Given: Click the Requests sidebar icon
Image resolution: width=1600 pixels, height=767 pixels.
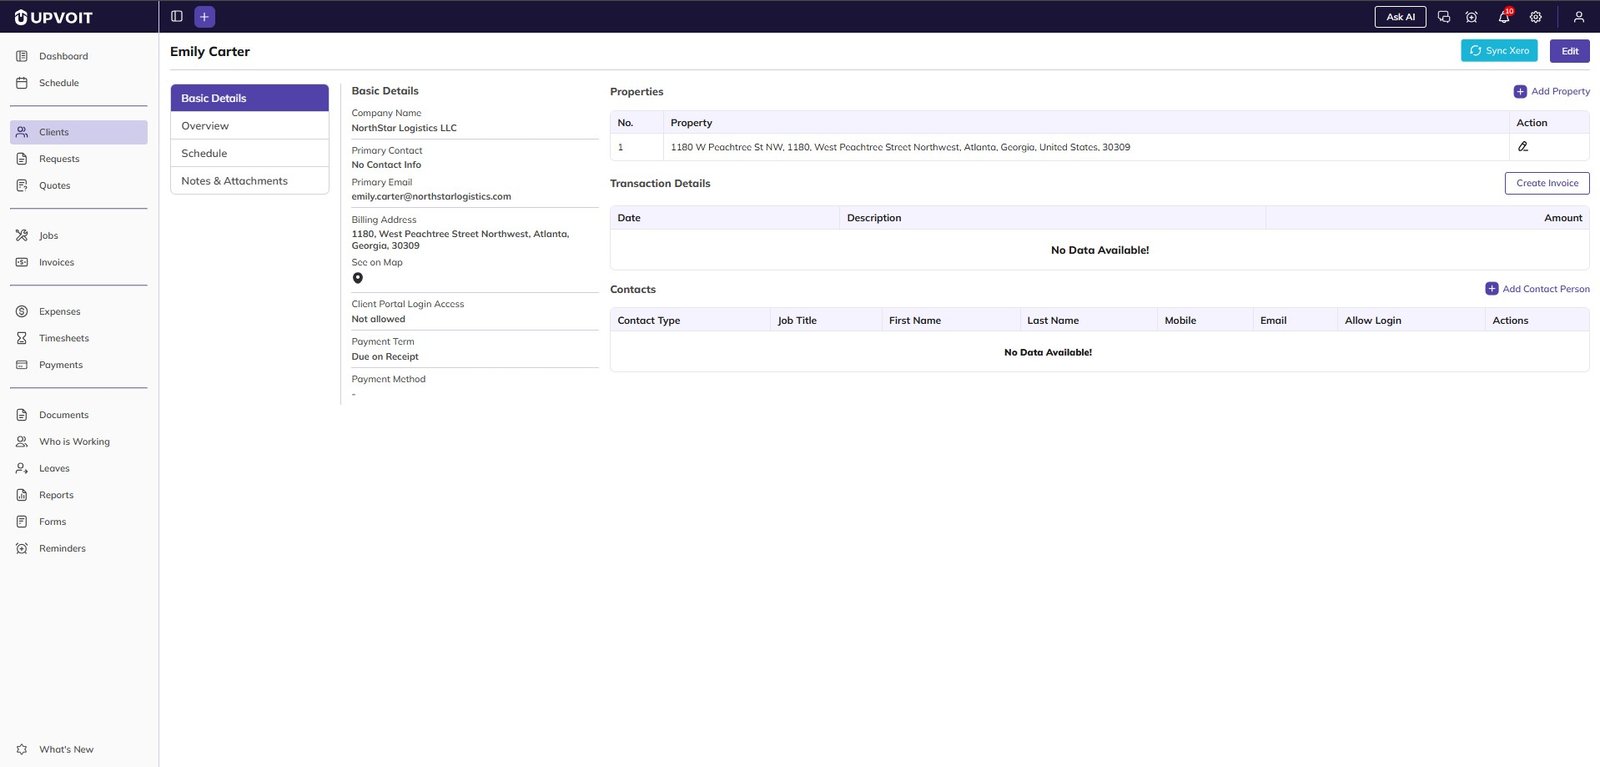Looking at the screenshot, I should point(22,159).
